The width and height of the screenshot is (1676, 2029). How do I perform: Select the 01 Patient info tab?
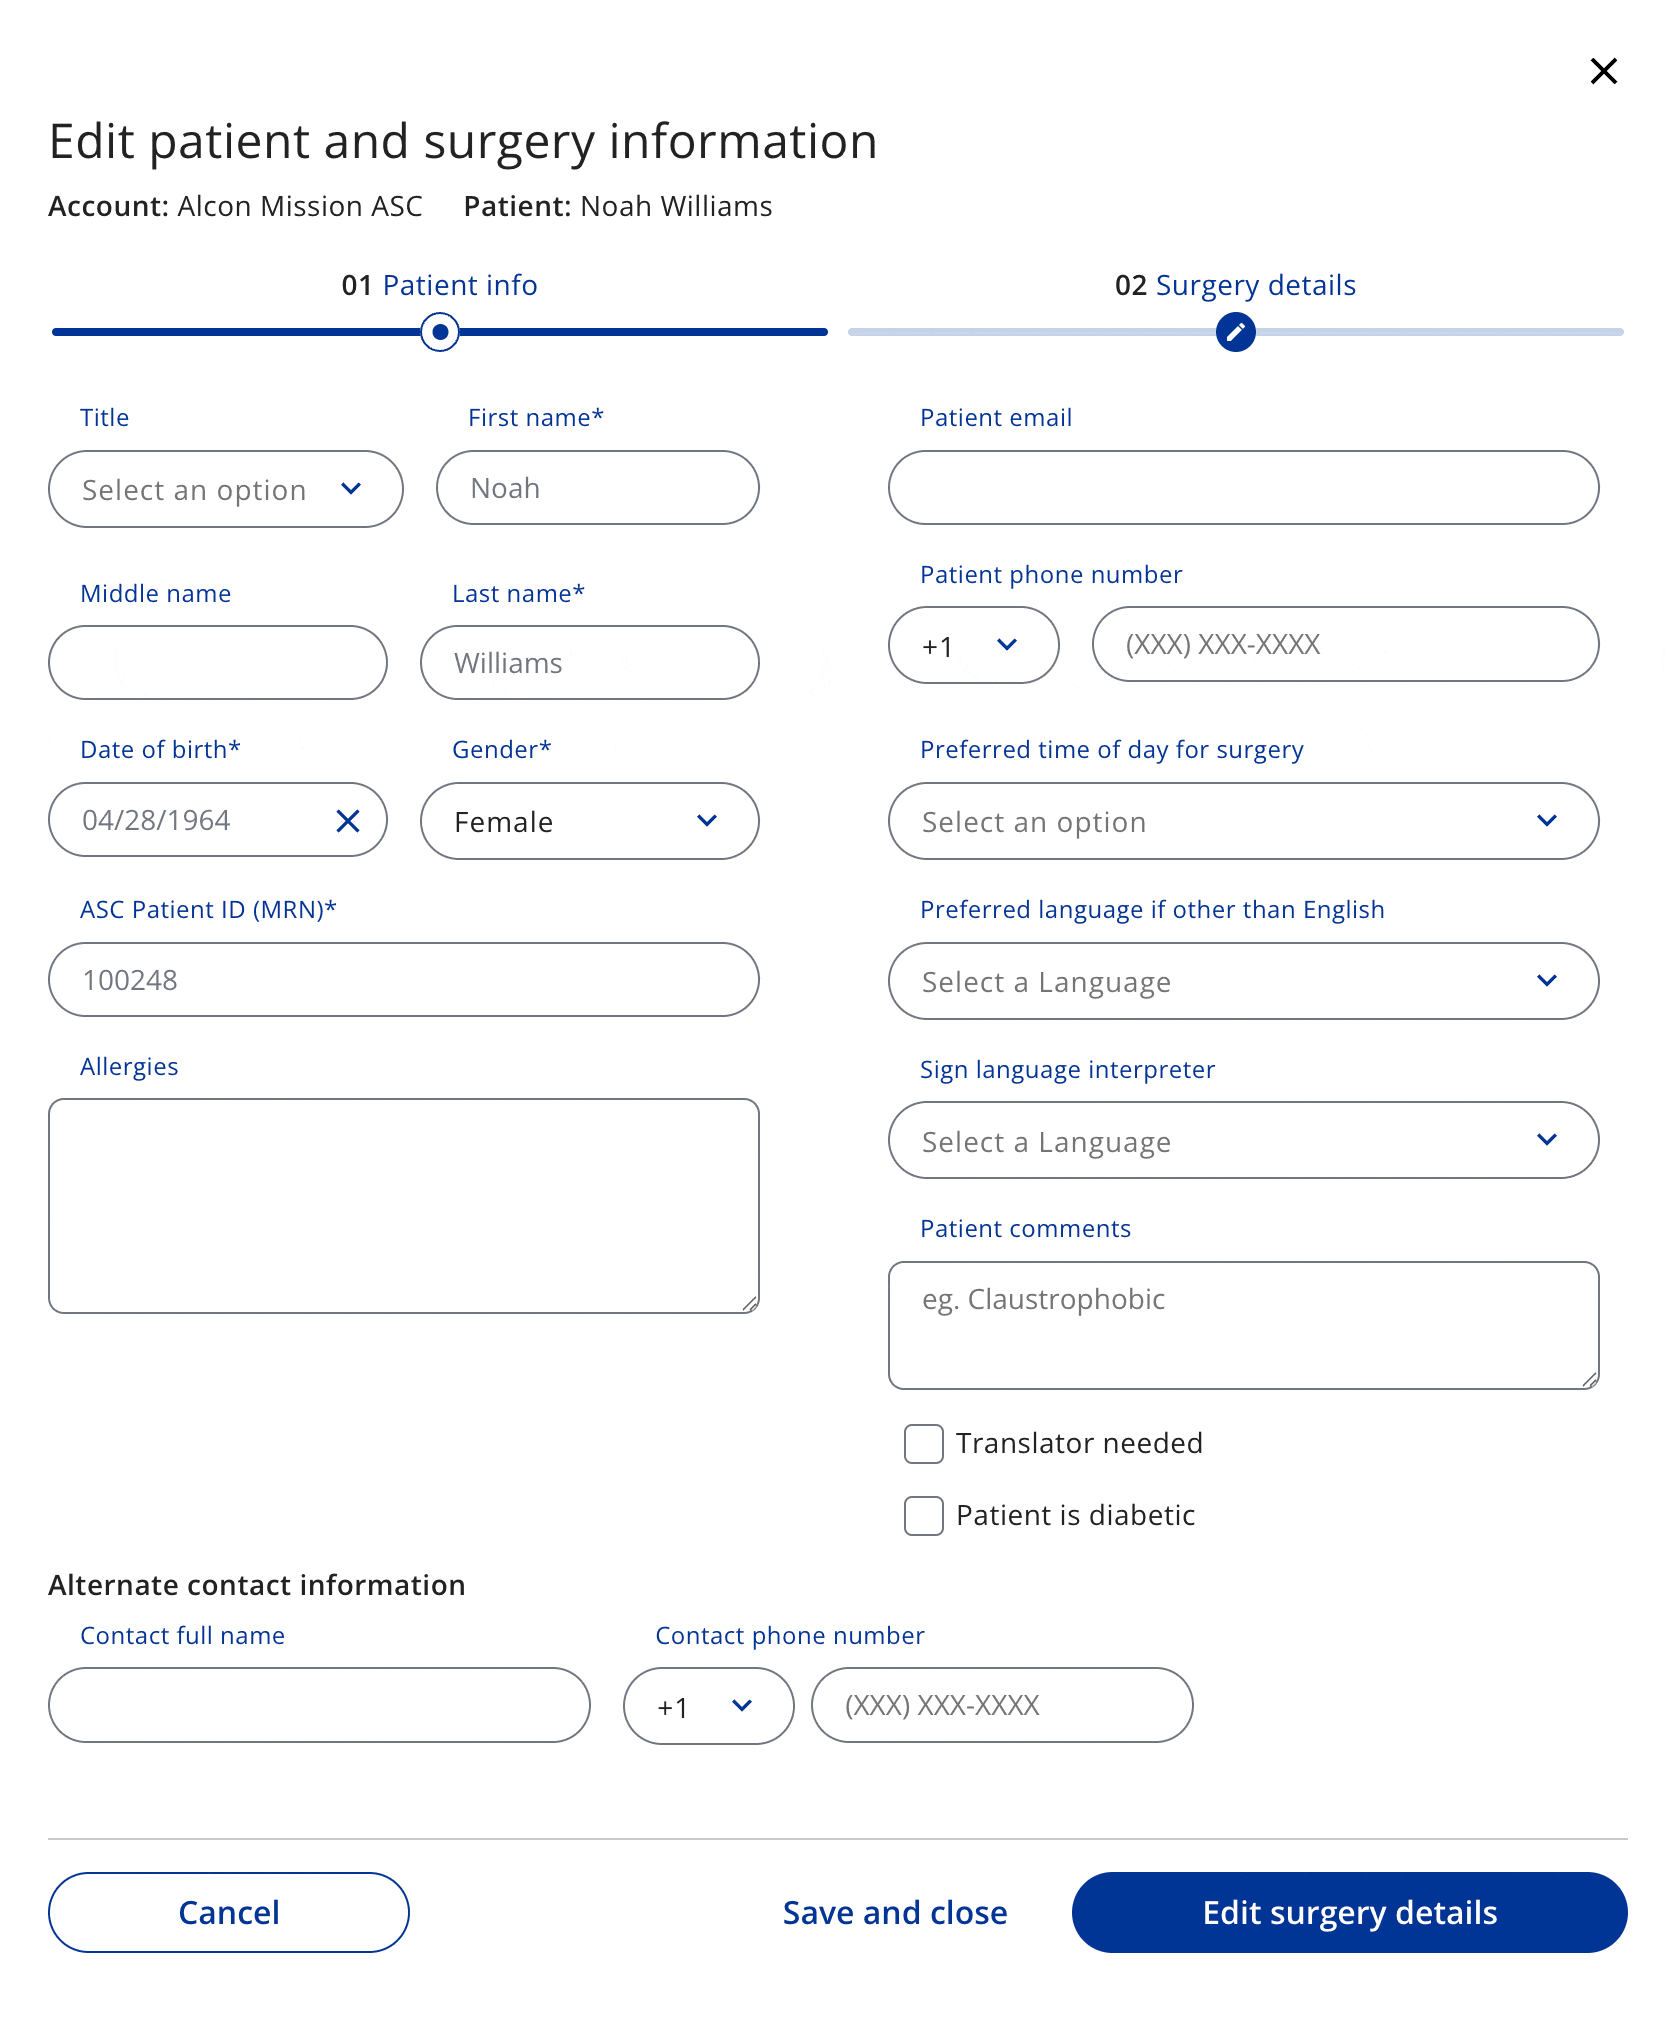coord(440,285)
